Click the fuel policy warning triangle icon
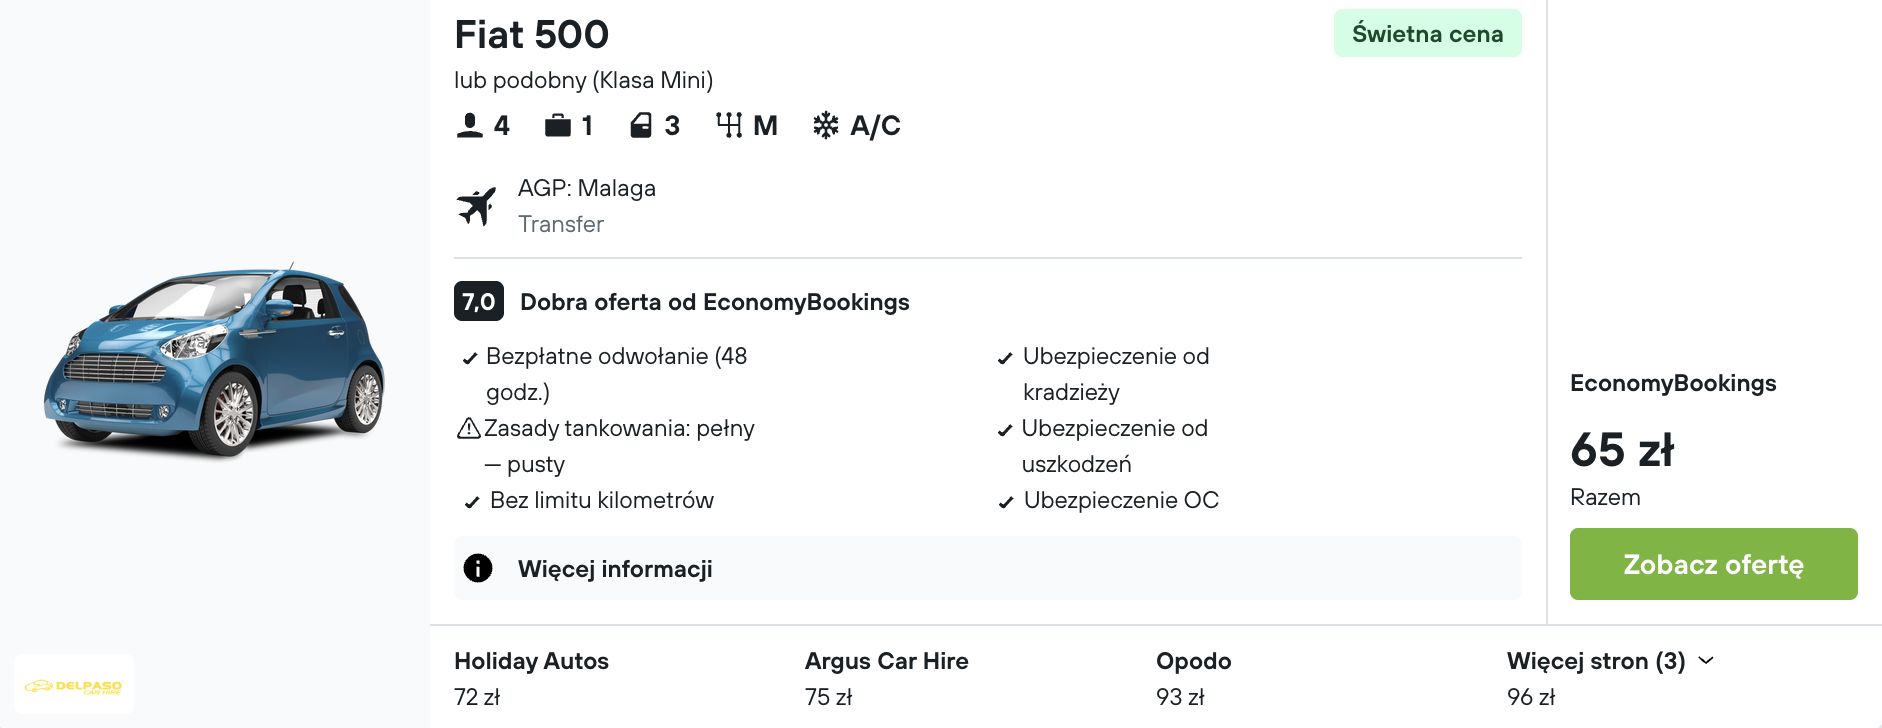 point(468,429)
